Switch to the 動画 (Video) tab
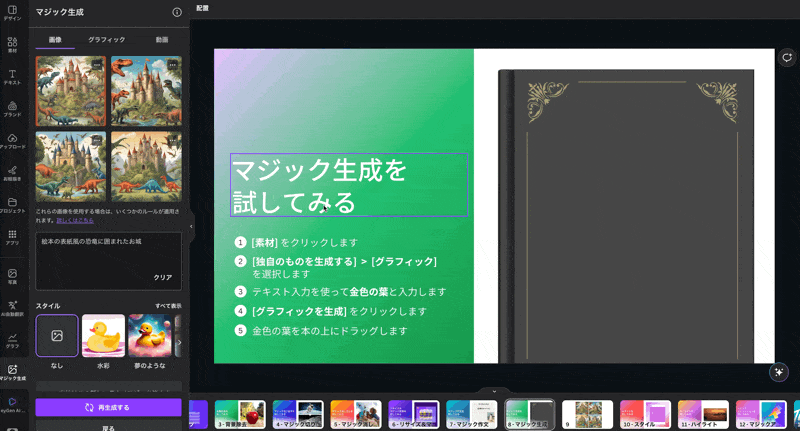800x431 pixels. [162, 39]
